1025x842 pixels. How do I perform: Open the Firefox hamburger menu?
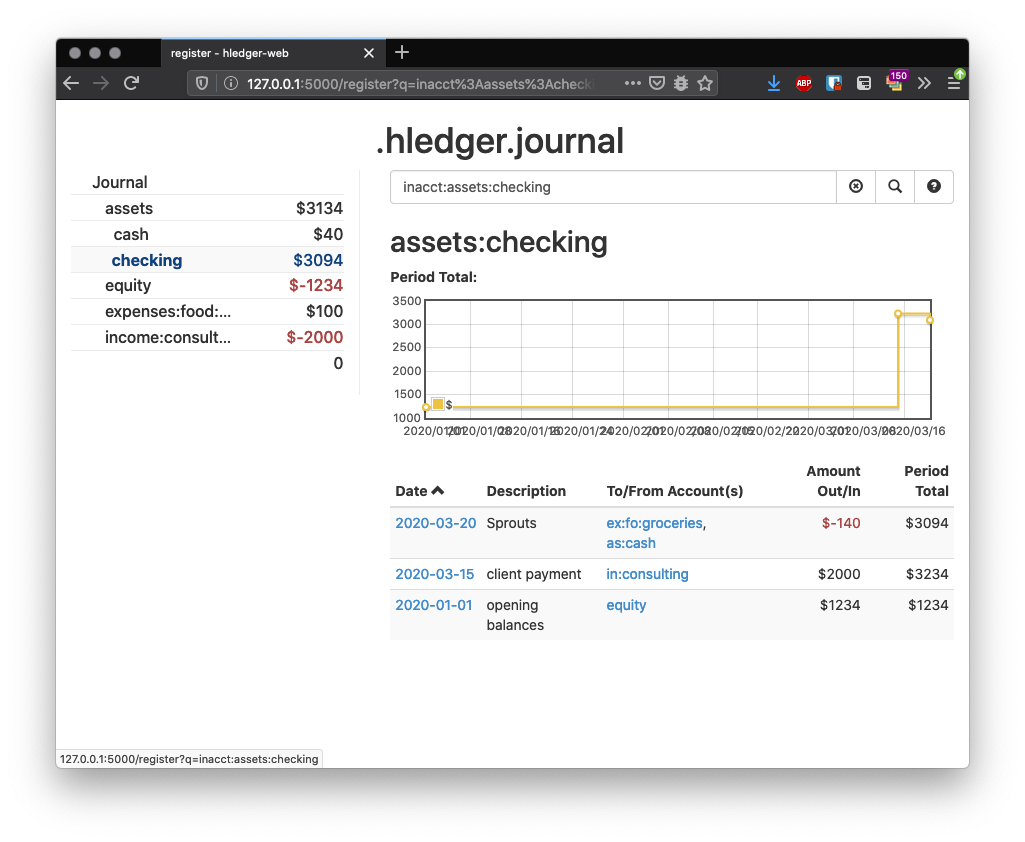coord(955,83)
